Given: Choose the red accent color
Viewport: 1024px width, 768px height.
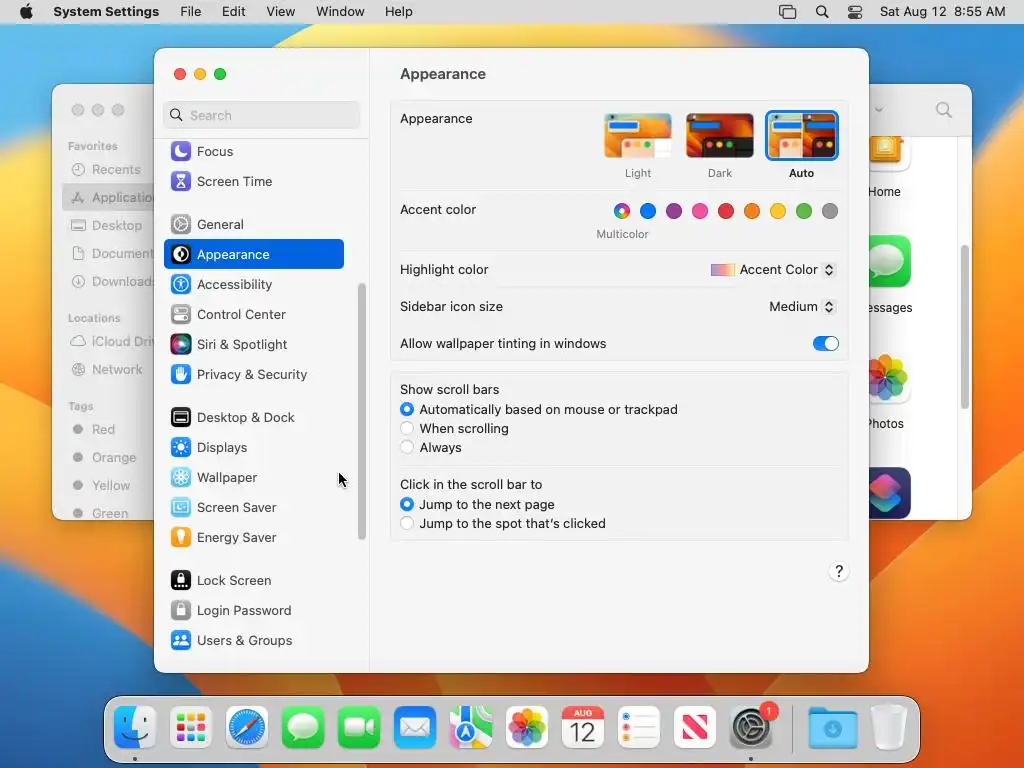Looking at the screenshot, I should click(726, 211).
